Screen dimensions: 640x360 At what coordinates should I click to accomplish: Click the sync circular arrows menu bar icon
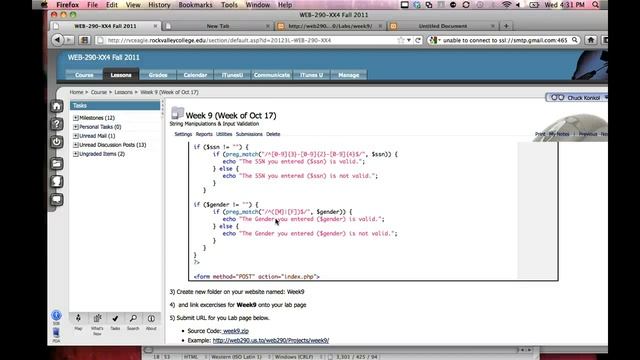click(x=466, y=5)
